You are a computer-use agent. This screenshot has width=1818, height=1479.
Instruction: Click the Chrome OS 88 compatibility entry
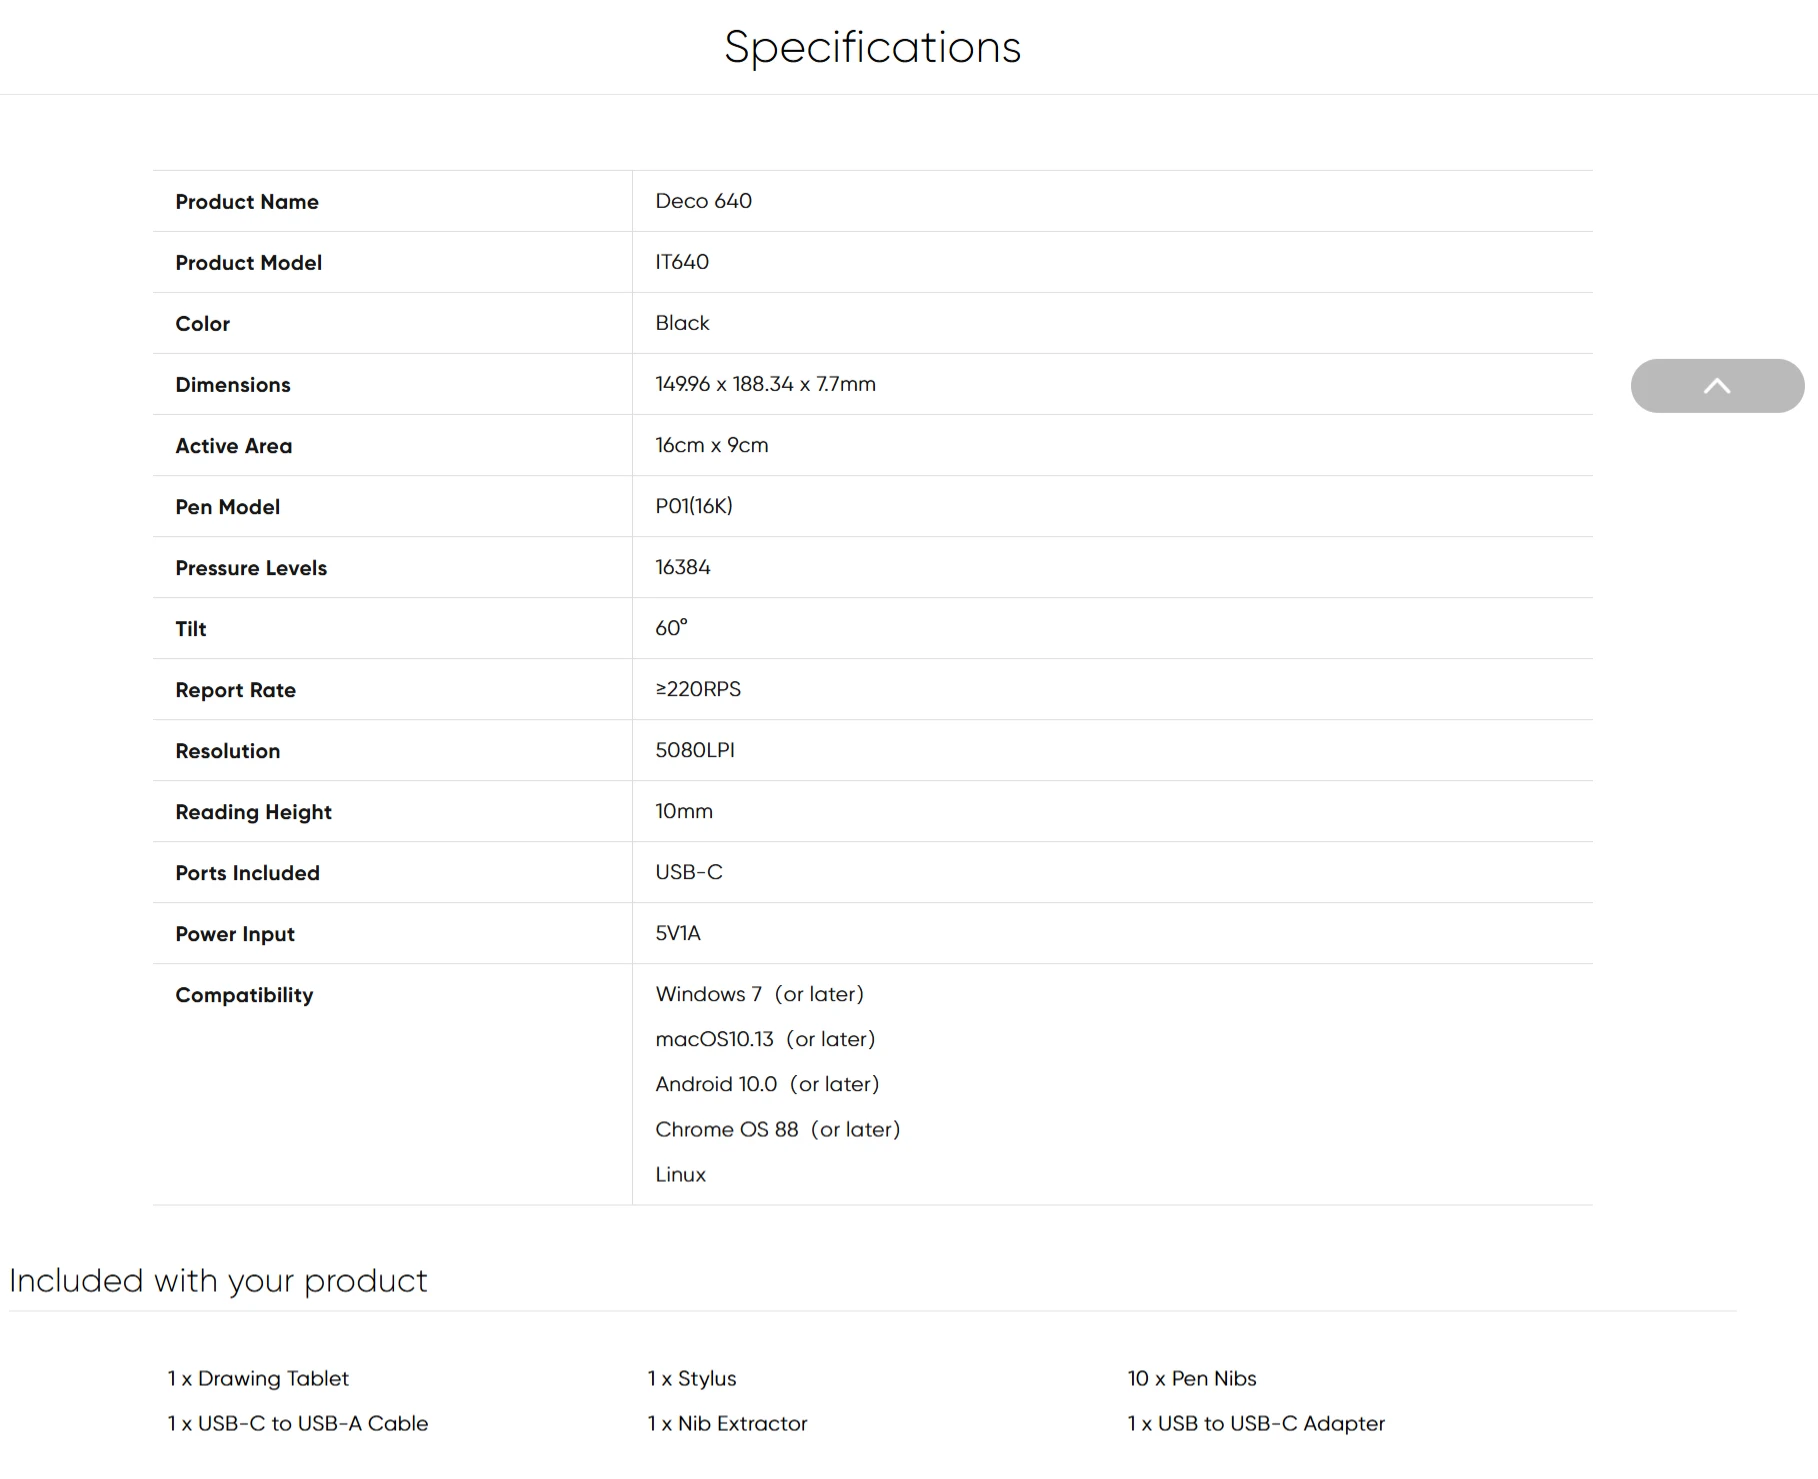(x=778, y=1129)
